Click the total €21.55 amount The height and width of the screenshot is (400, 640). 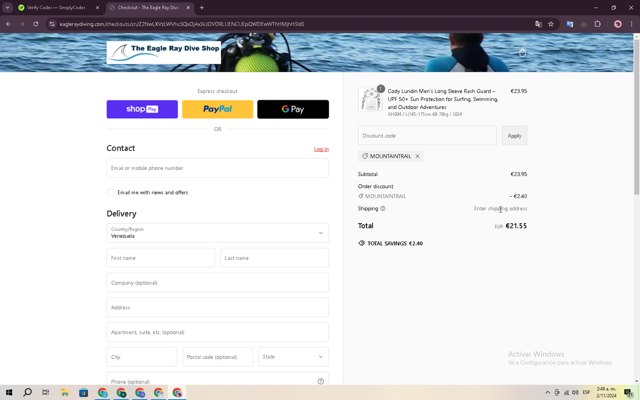coord(516,226)
